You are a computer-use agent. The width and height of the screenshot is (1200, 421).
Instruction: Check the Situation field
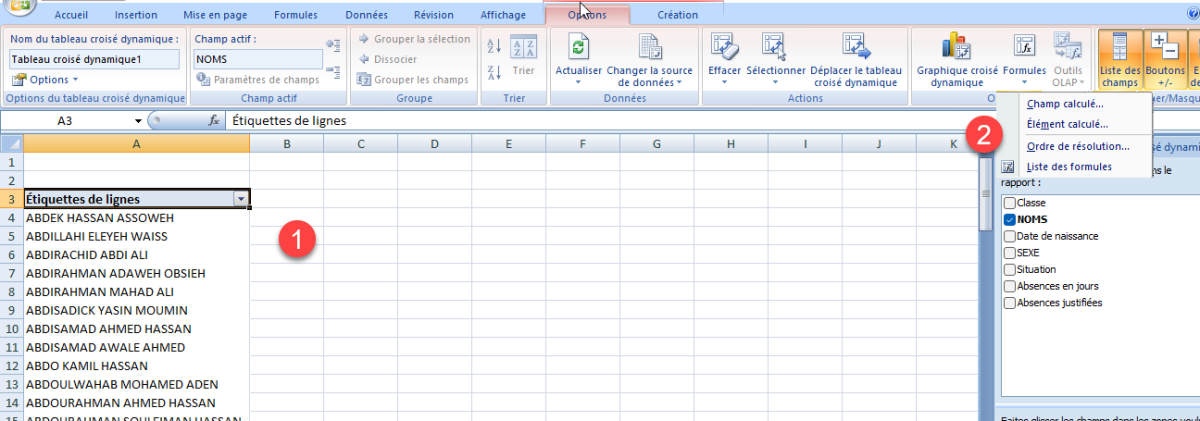coord(1009,269)
